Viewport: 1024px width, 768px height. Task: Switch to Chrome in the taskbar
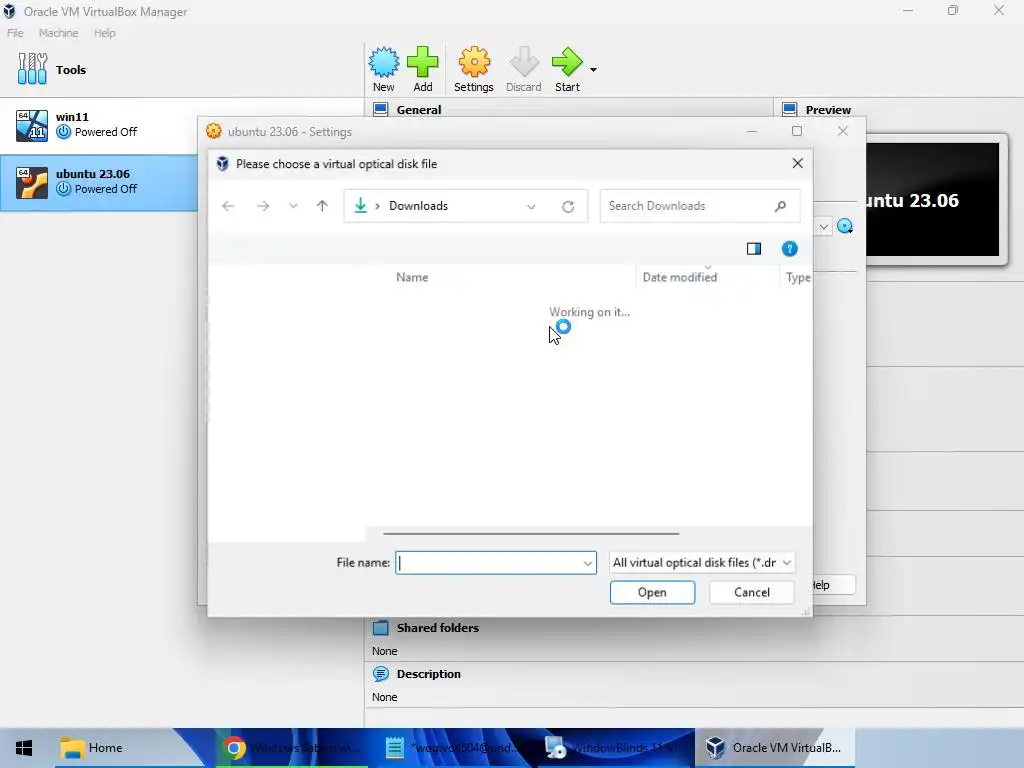coord(291,748)
